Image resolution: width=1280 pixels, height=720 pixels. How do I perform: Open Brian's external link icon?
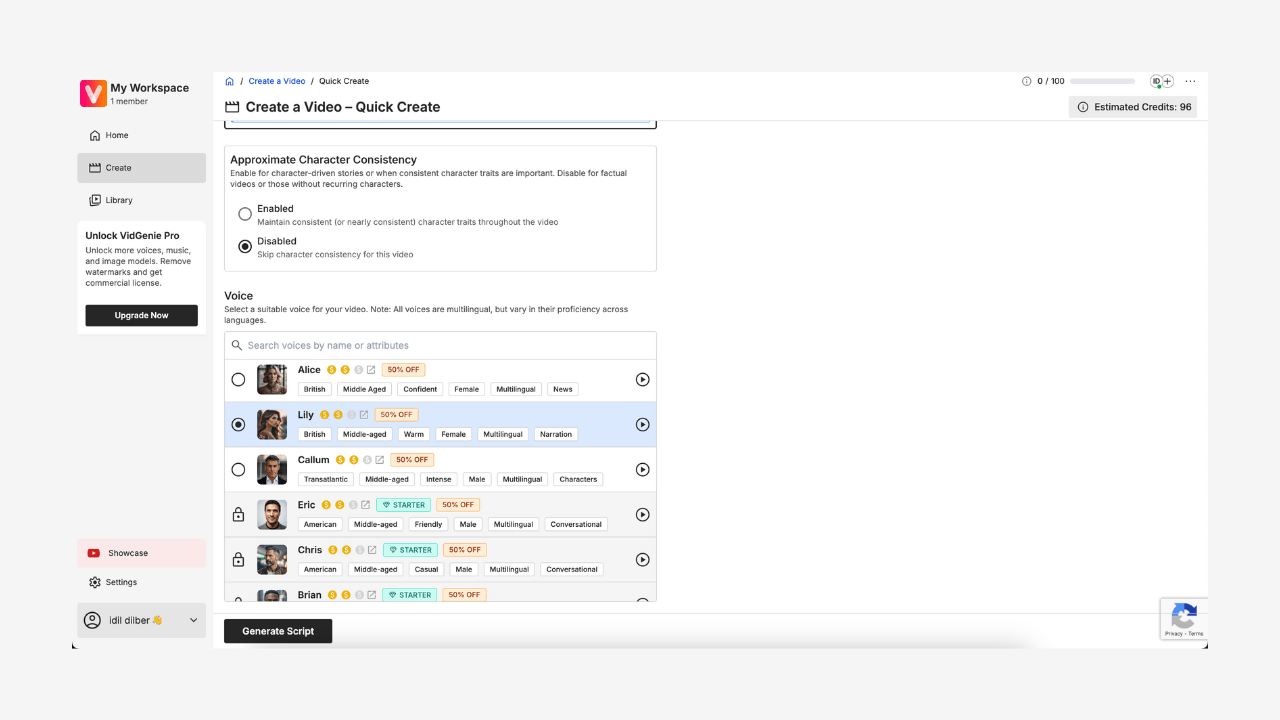tap(371, 595)
